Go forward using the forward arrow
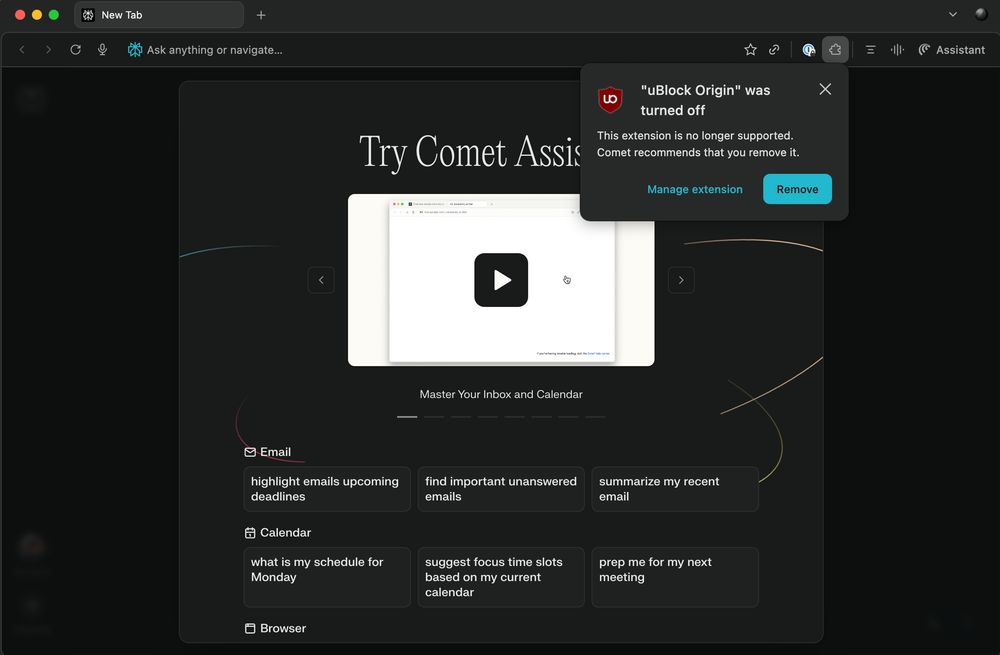 48,50
